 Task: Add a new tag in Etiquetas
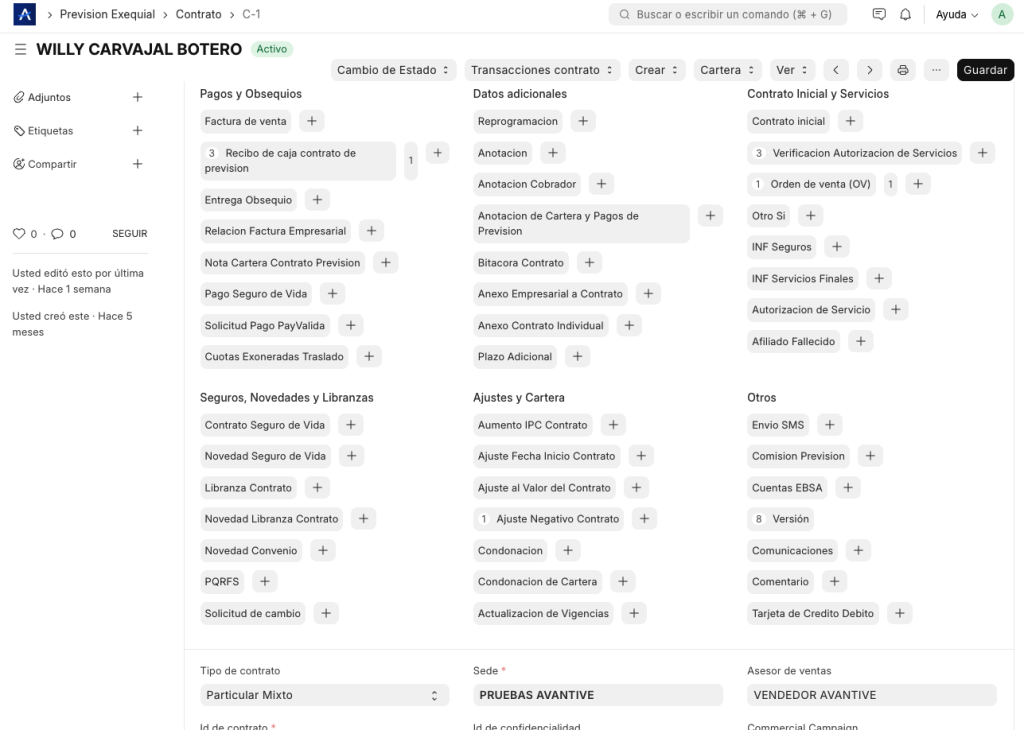click(x=138, y=131)
